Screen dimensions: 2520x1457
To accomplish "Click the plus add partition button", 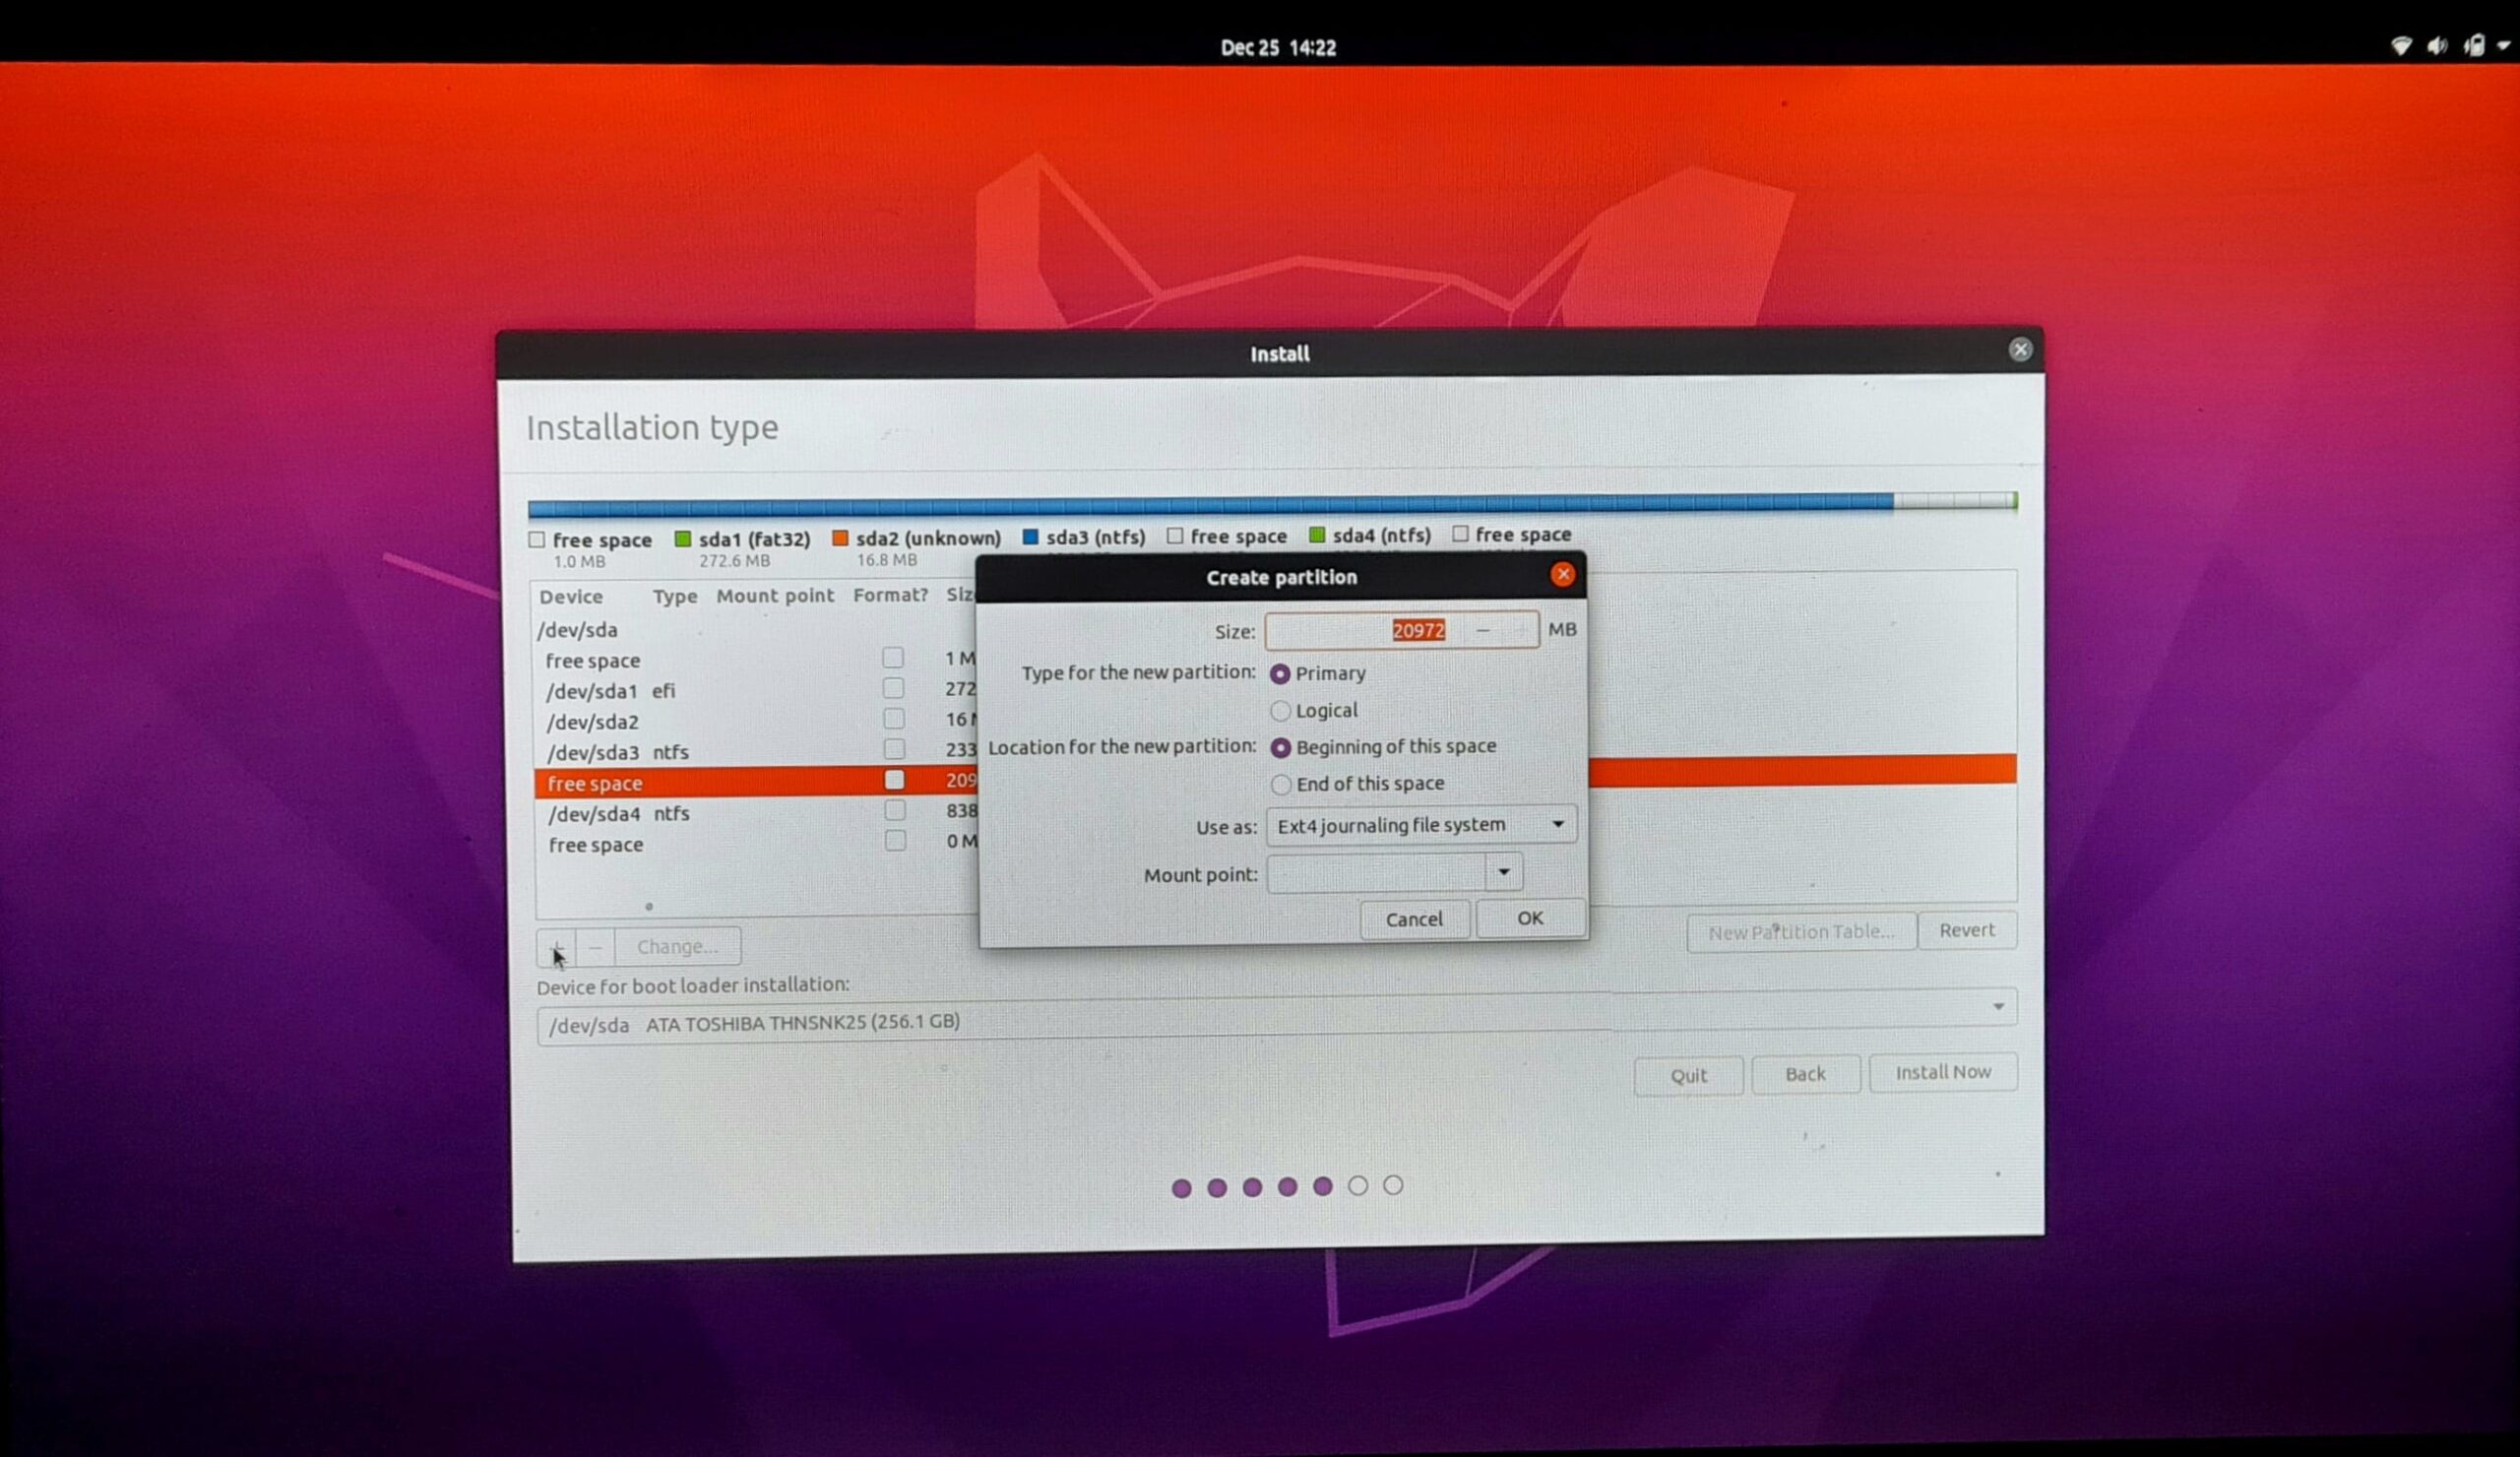I will tap(556, 946).
